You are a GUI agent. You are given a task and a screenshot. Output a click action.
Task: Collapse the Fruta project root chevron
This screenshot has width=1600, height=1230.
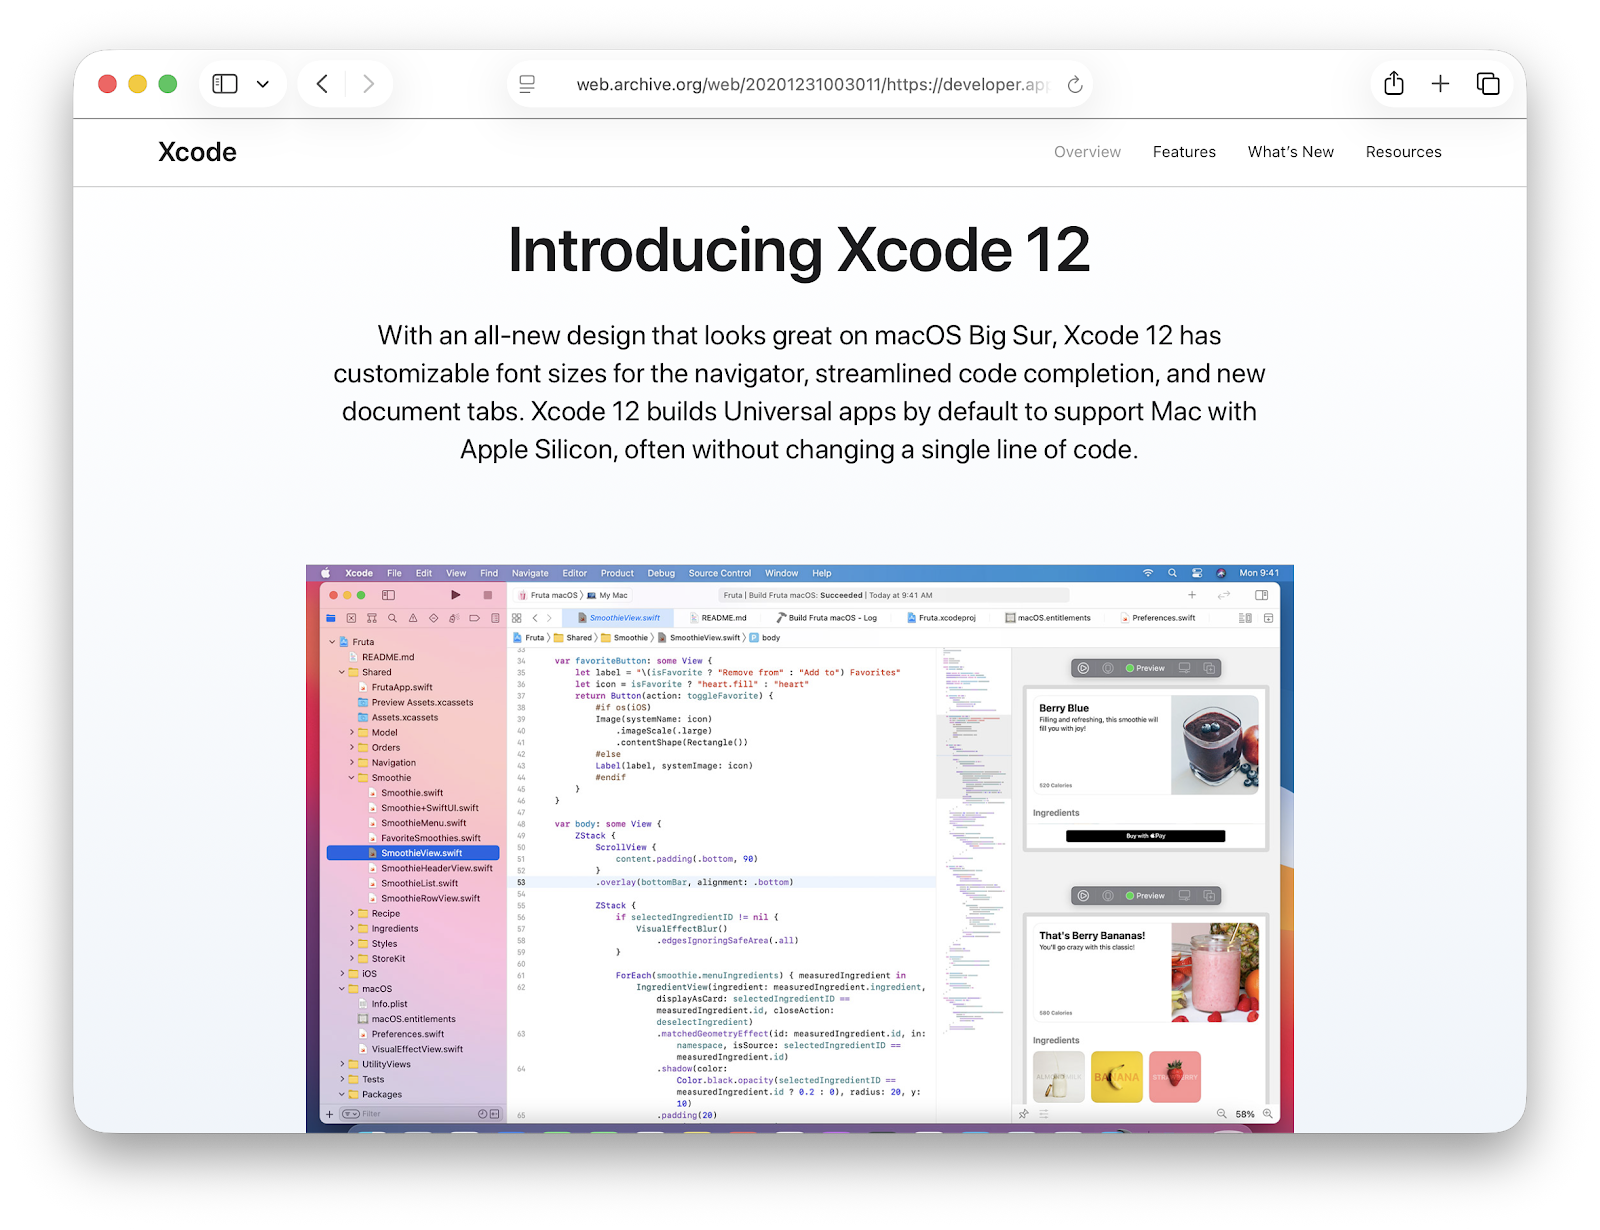pos(332,642)
